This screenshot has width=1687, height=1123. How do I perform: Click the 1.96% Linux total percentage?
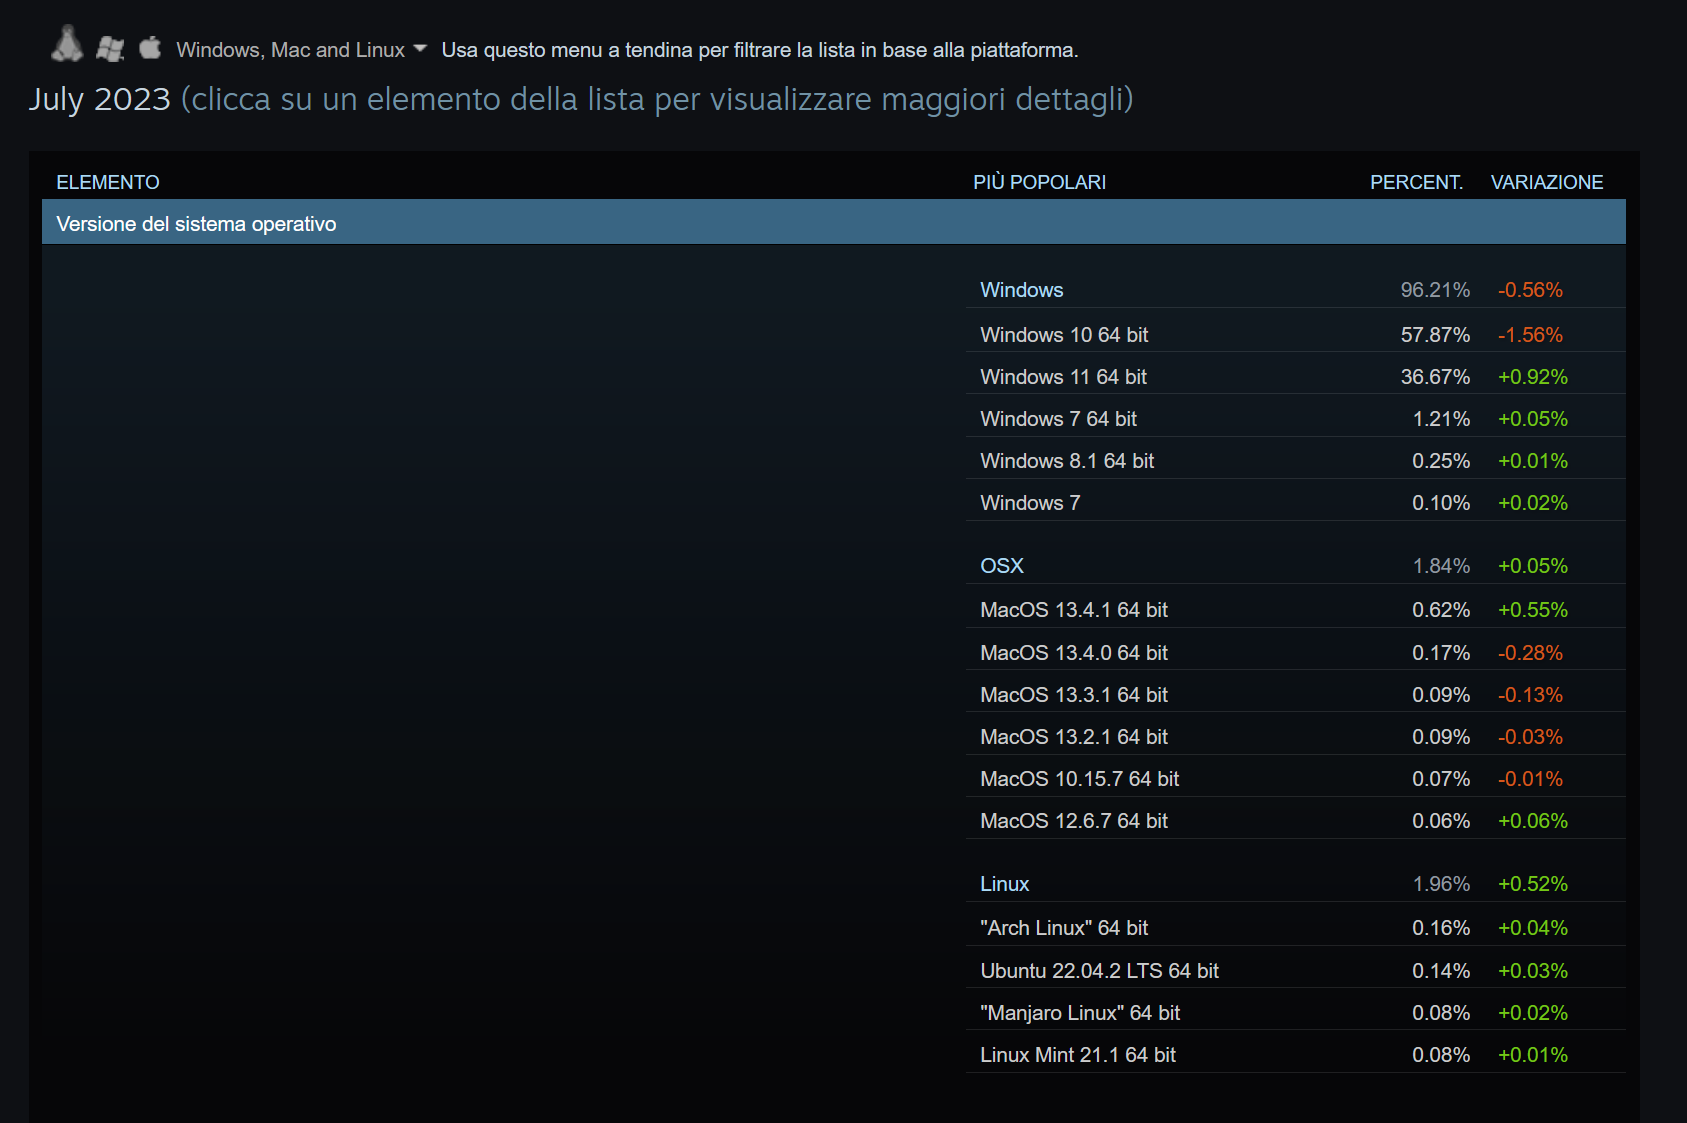1441,884
